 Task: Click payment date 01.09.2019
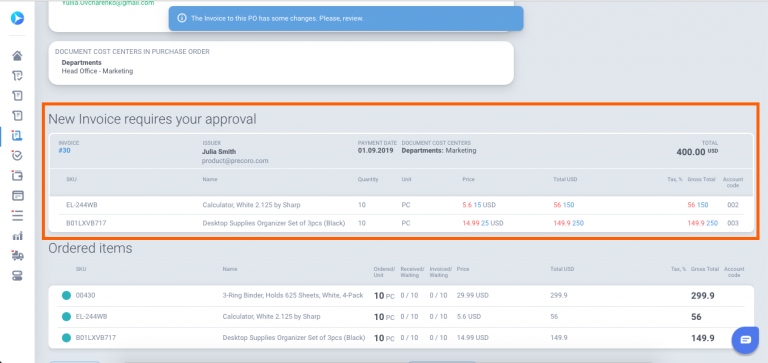tap(375, 151)
